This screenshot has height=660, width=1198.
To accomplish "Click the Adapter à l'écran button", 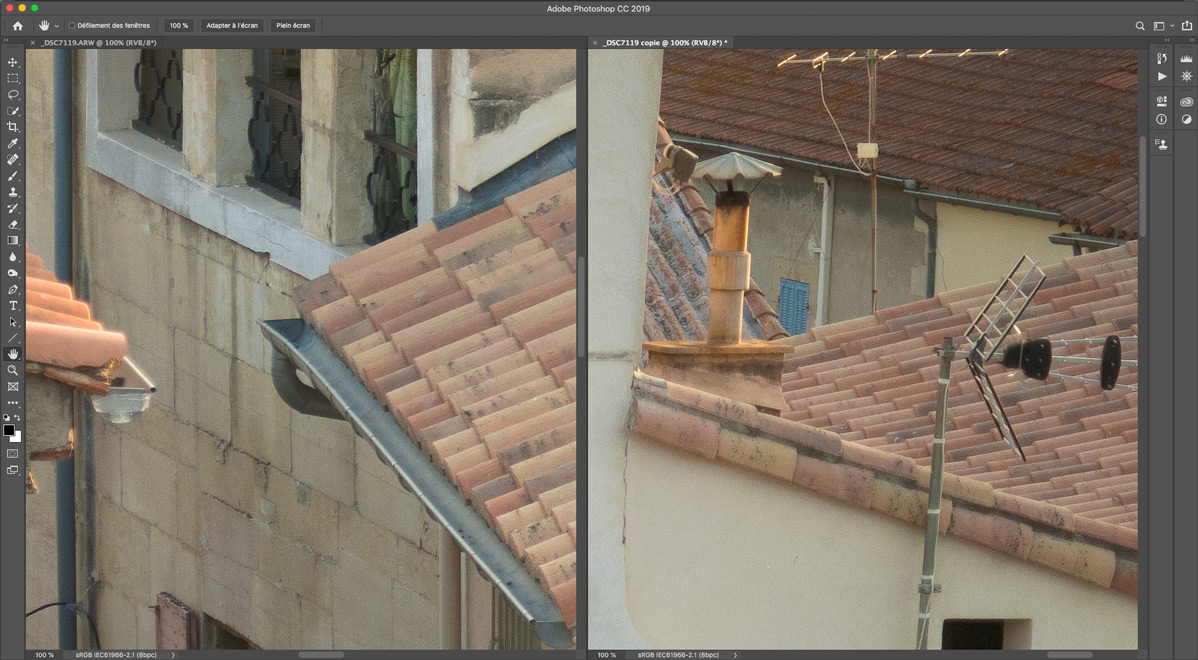I will pos(231,26).
